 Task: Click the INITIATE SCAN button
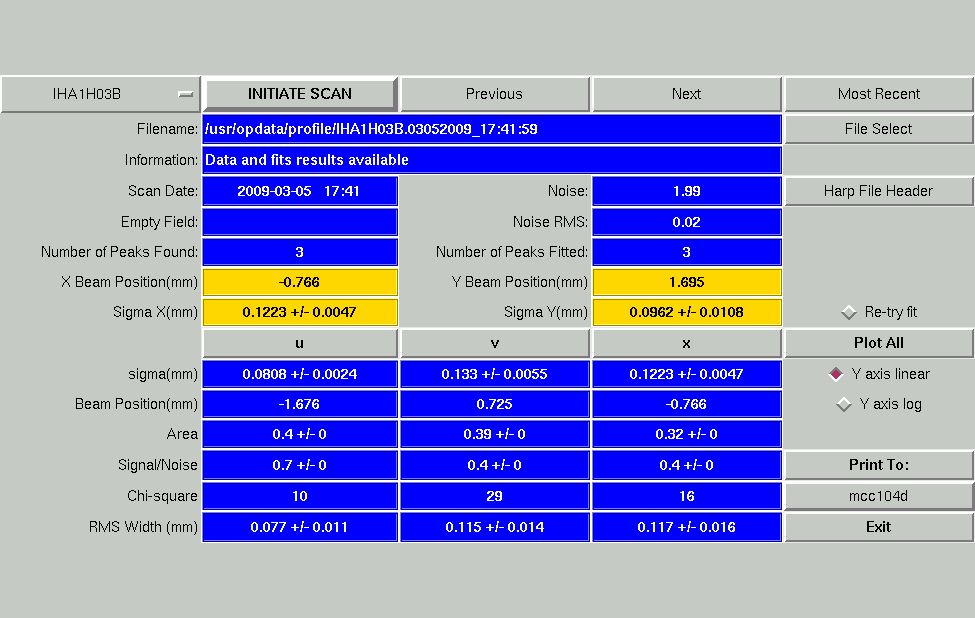pos(300,95)
